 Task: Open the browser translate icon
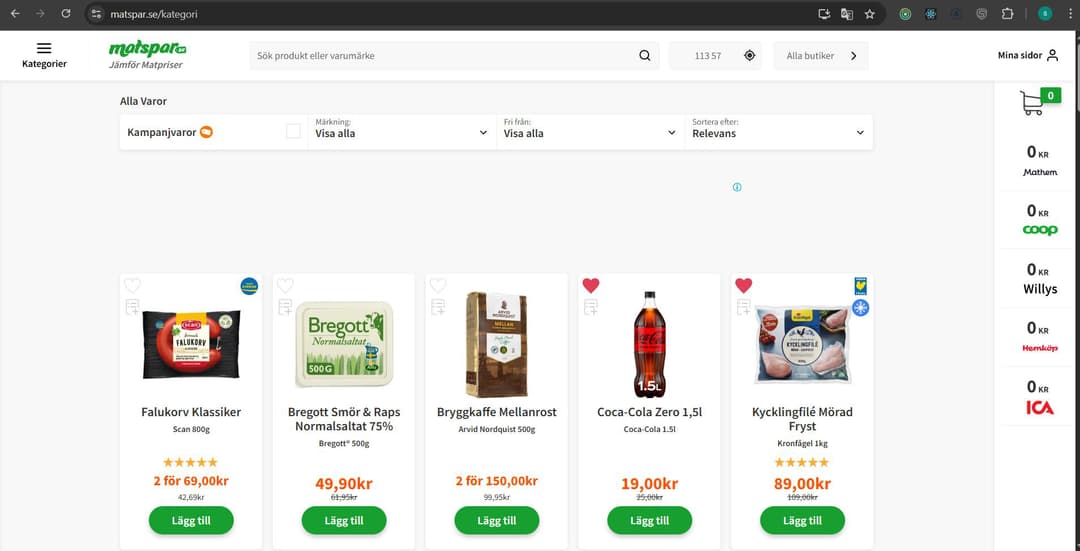click(847, 13)
